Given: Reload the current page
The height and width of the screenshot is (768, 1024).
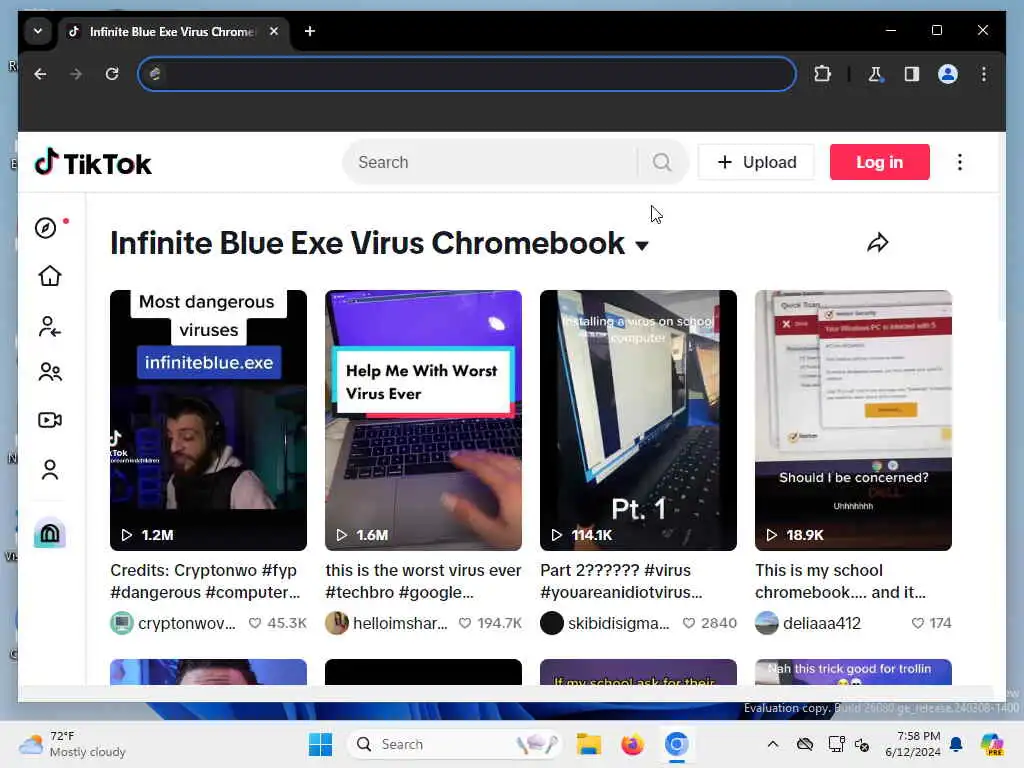Looking at the screenshot, I should click(x=112, y=74).
